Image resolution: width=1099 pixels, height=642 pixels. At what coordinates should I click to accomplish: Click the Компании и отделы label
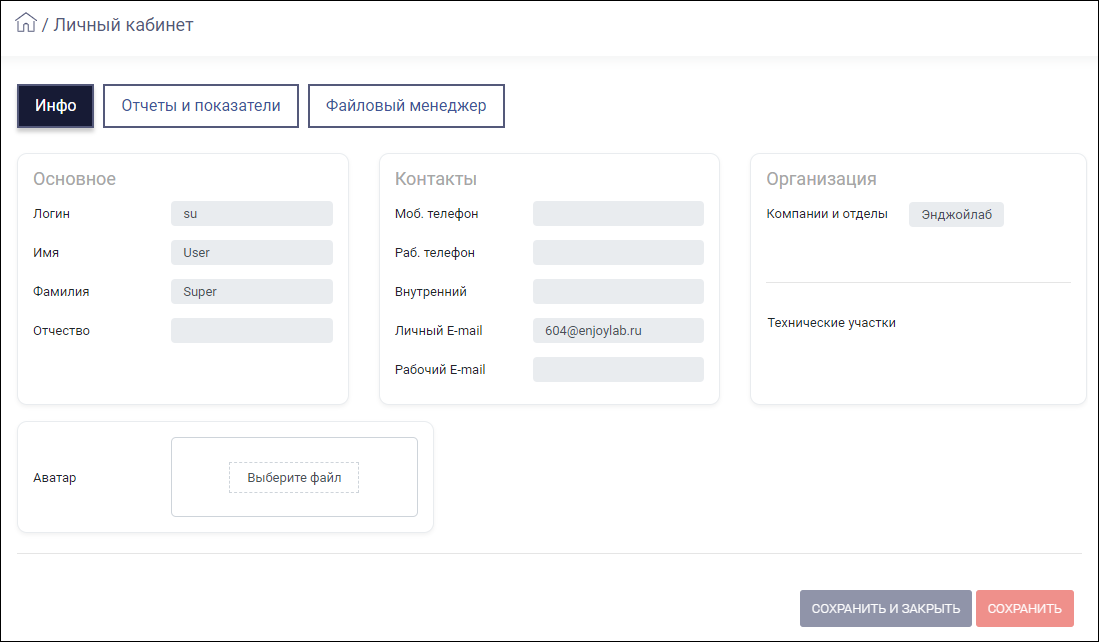click(x=827, y=214)
